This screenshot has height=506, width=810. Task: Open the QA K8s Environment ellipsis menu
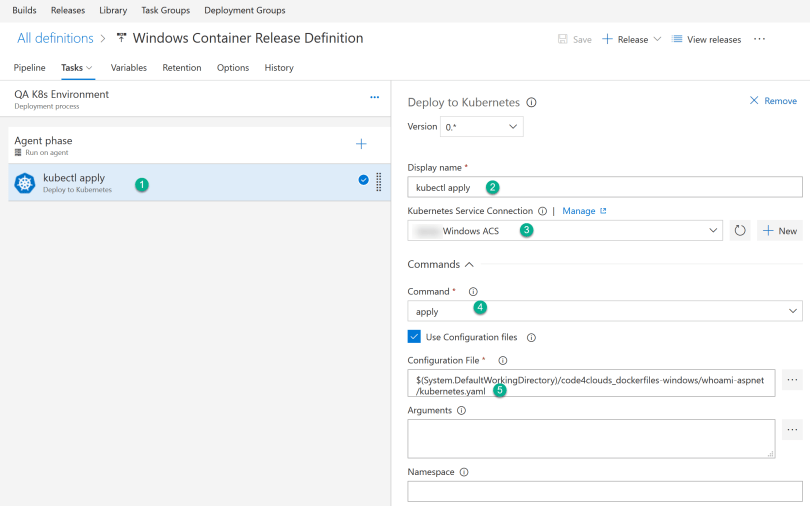[375, 97]
